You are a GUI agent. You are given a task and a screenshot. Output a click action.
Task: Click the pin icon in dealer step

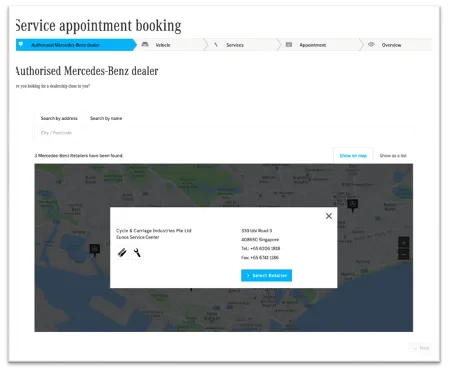point(21,44)
